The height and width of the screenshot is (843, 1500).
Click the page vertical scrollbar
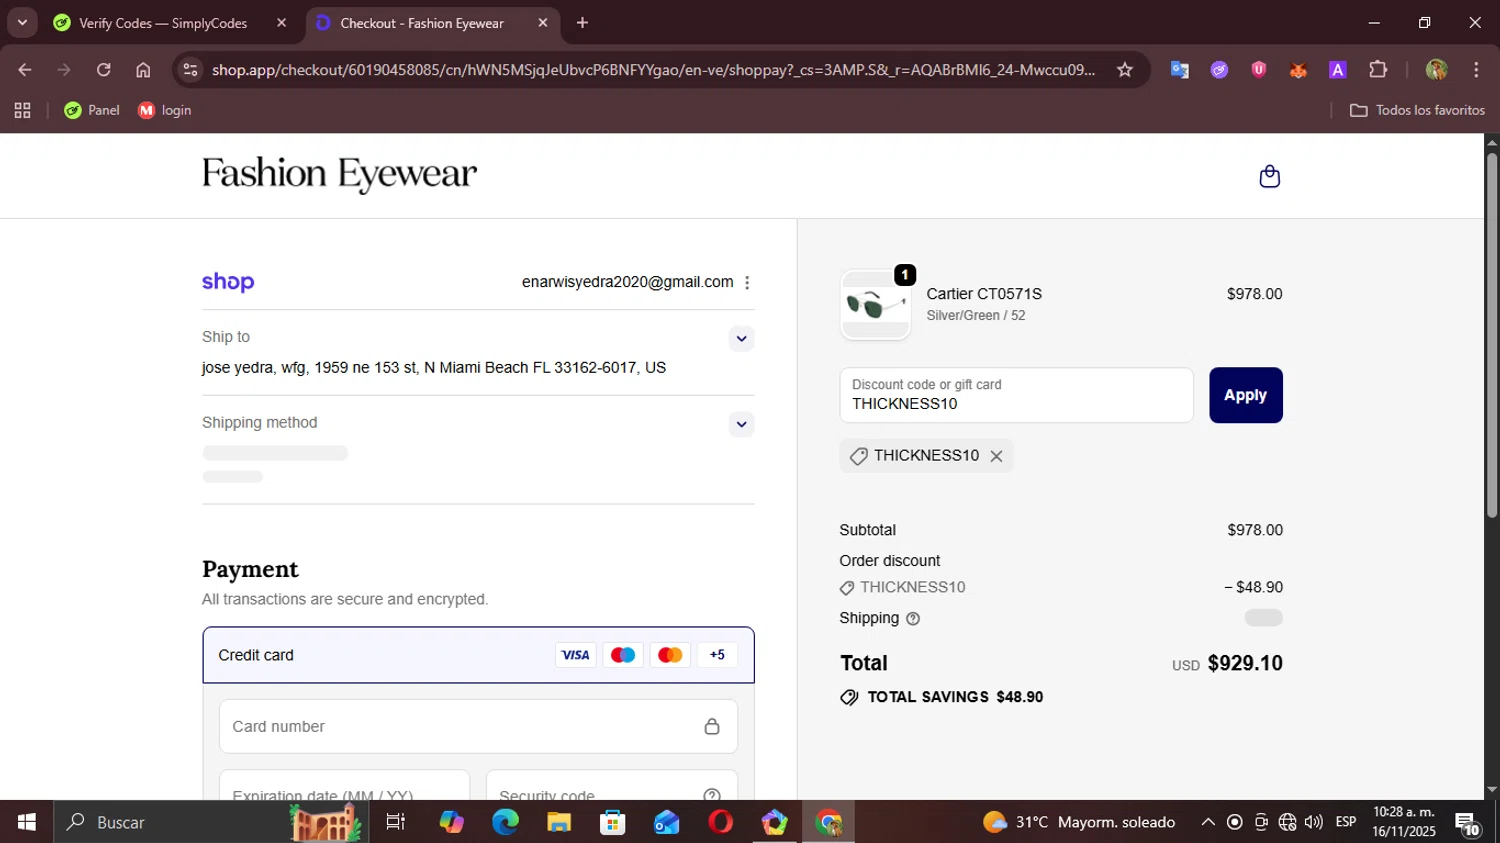coord(1492,335)
